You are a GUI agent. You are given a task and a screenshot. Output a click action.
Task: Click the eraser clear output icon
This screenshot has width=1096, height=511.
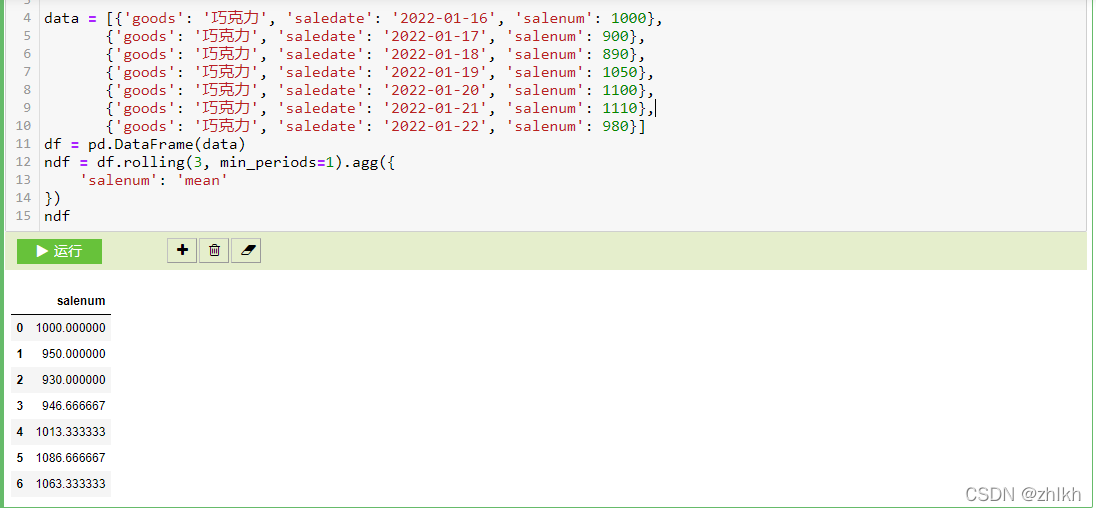click(246, 250)
